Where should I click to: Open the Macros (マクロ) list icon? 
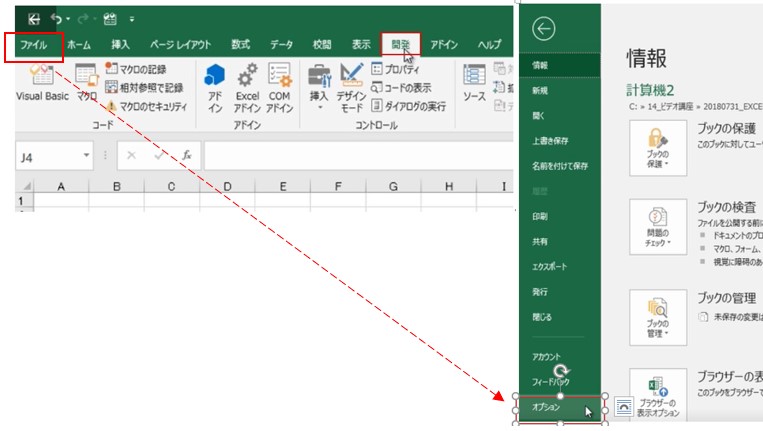(87, 83)
